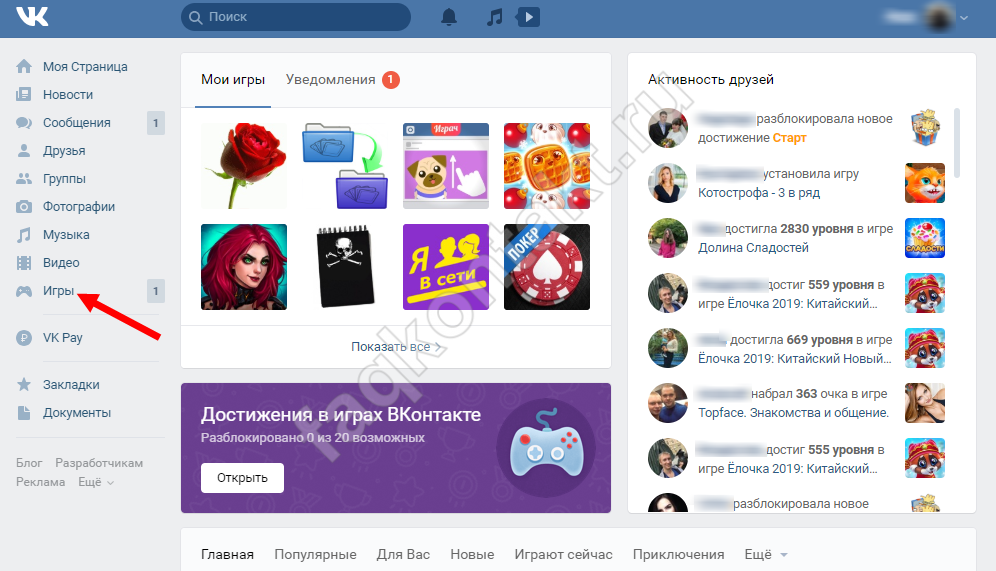Click the camera icon beside Фотографии

tap(24, 206)
